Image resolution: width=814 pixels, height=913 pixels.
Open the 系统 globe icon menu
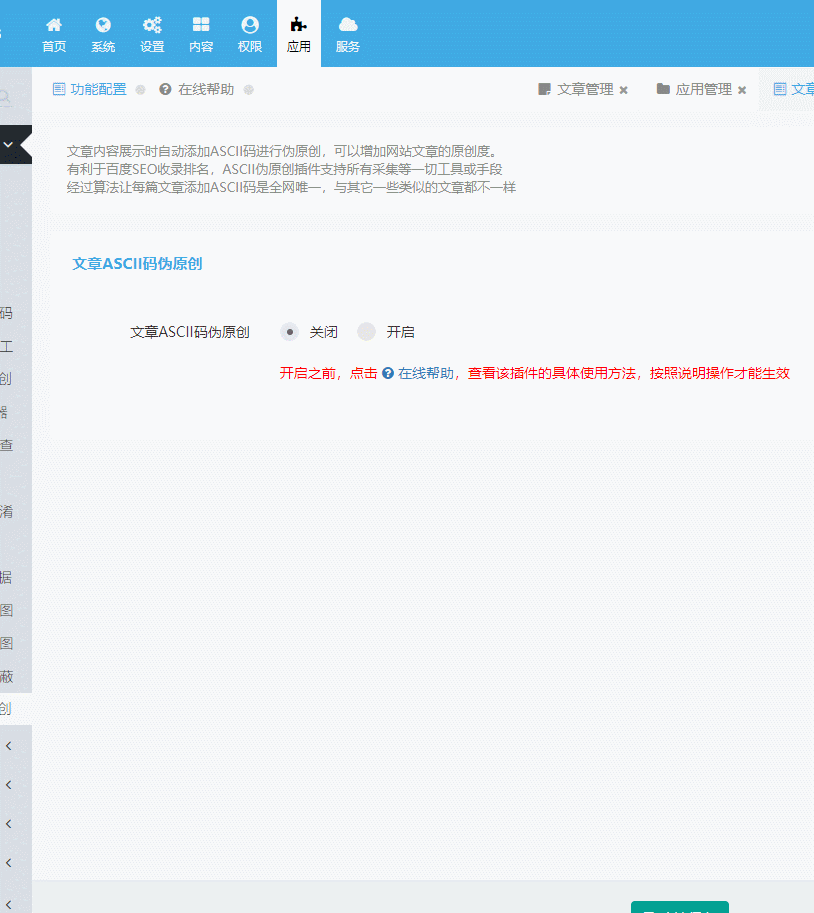pos(103,34)
